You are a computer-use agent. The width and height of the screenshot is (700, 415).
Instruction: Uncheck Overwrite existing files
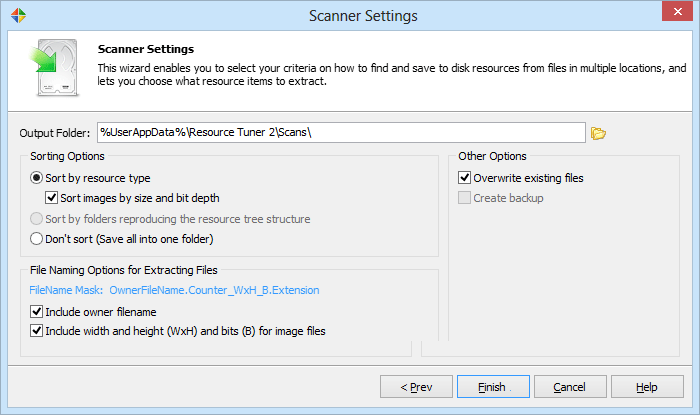coord(464,178)
